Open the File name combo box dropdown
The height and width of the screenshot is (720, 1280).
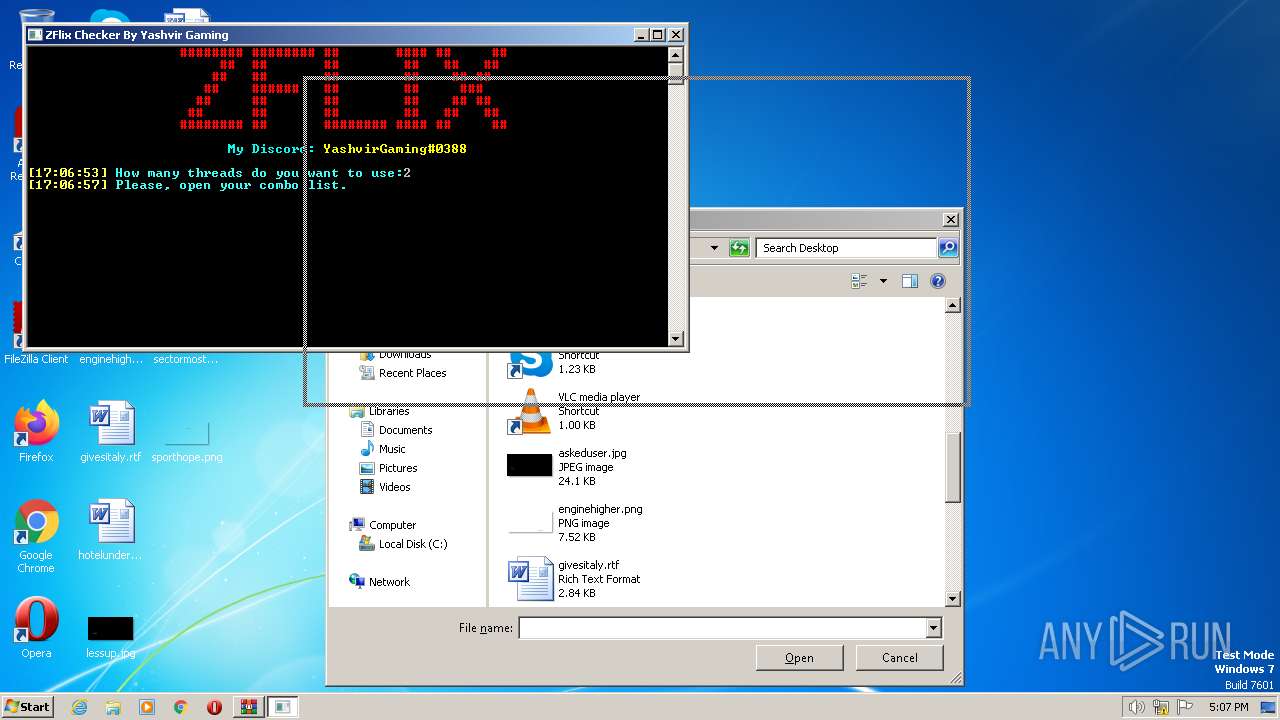coord(933,628)
